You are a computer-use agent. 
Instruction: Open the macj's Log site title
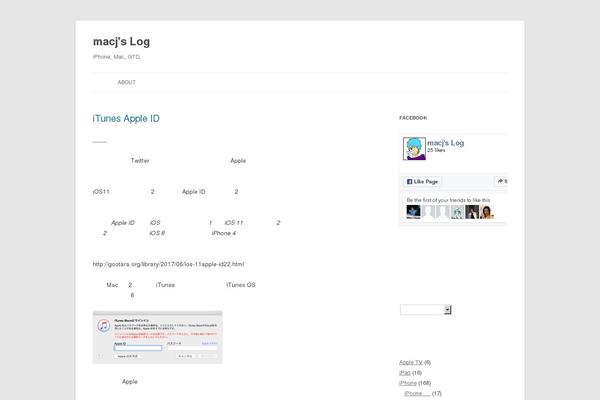click(x=121, y=41)
